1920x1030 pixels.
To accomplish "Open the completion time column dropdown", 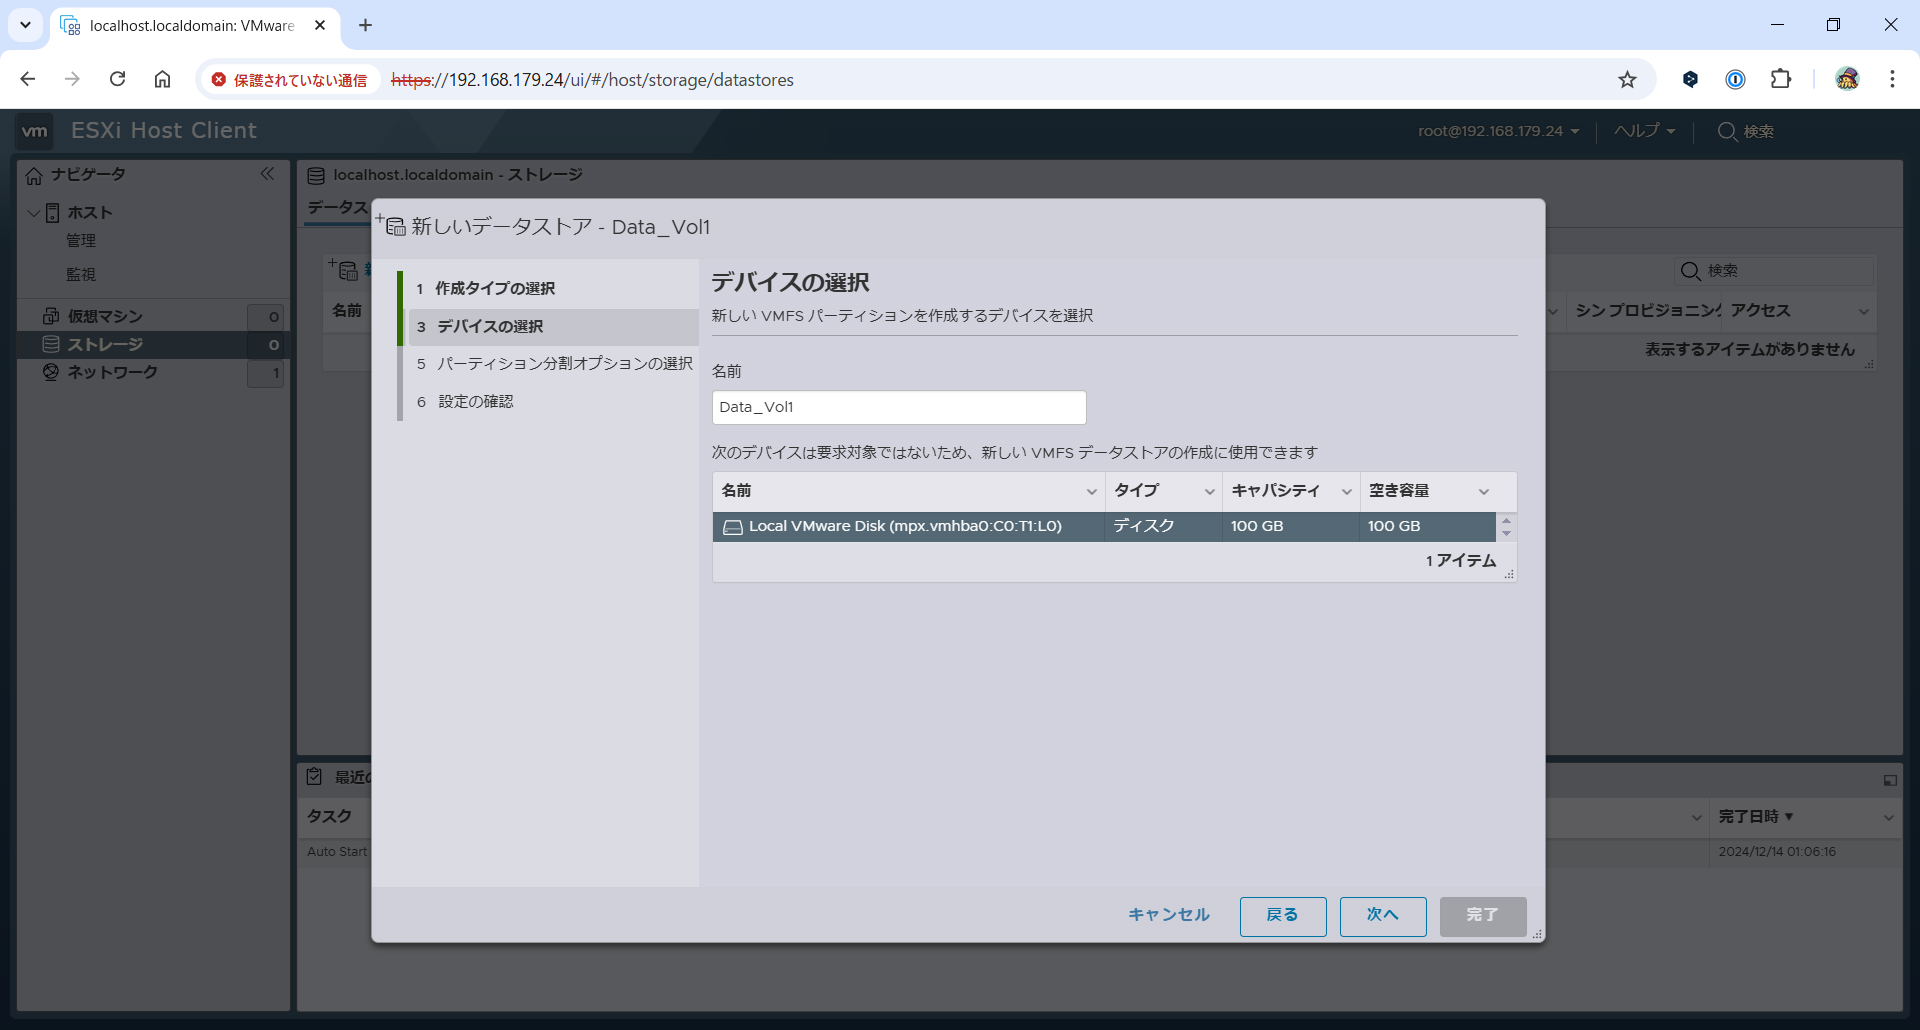I will coord(1888,818).
